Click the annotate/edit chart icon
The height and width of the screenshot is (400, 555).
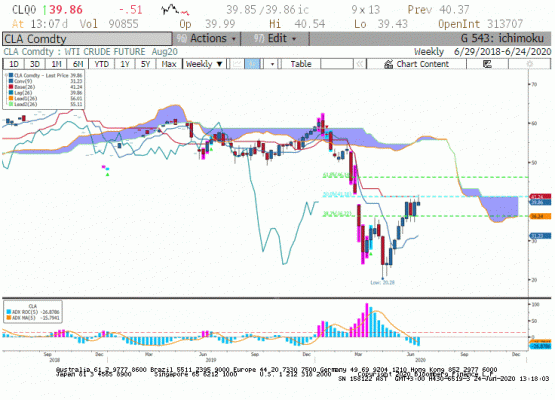pos(487,64)
